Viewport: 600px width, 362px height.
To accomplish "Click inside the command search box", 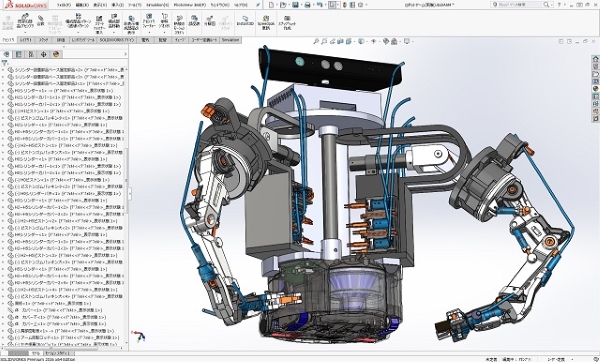I will [x=520, y=5].
